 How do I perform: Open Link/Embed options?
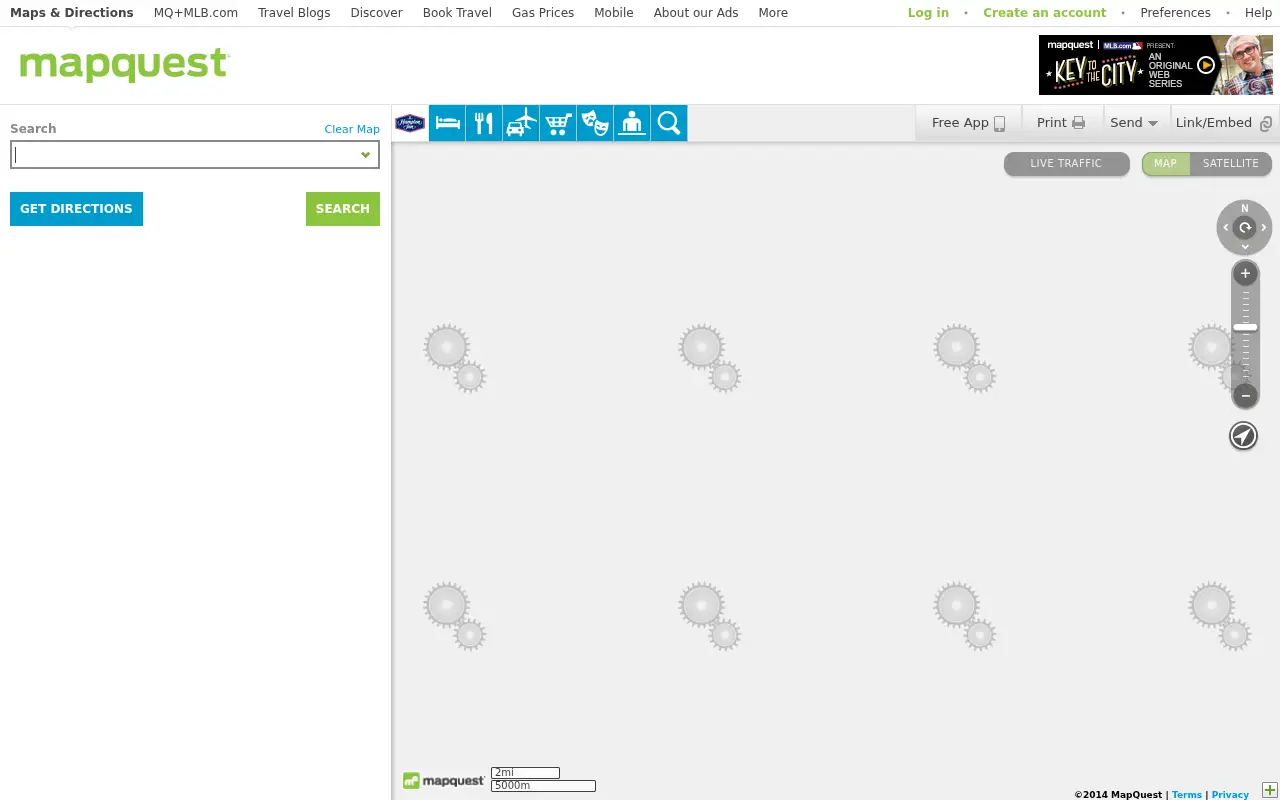(x=1224, y=123)
